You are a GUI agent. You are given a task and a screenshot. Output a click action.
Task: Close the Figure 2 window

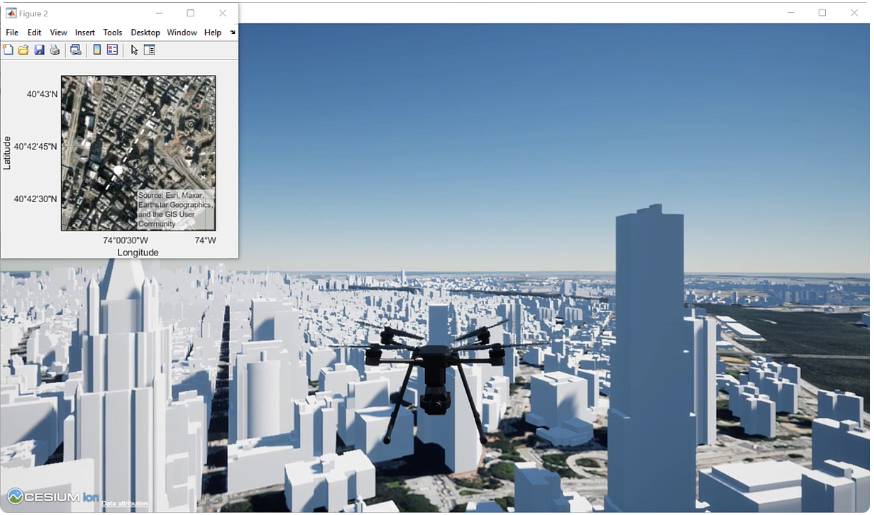tap(222, 13)
